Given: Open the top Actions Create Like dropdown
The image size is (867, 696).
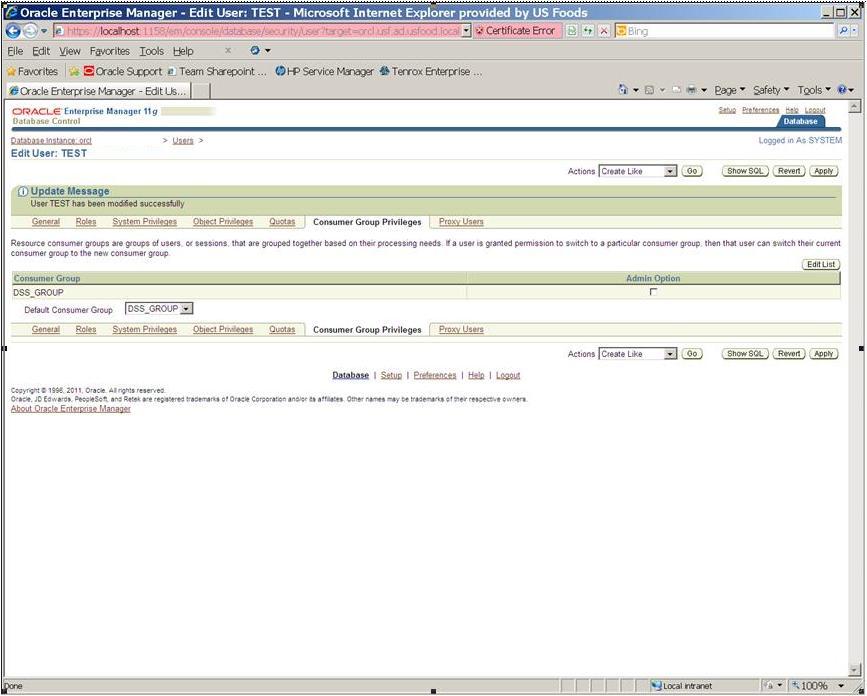Looking at the screenshot, I should tap(638, 171).
